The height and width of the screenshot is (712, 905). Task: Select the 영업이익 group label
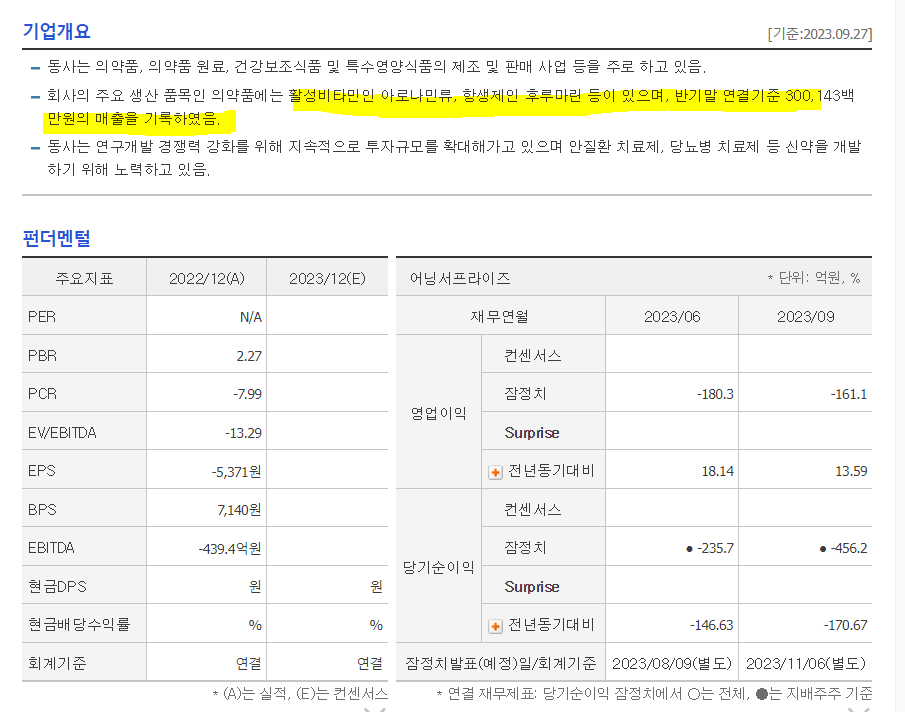[438, 413]
